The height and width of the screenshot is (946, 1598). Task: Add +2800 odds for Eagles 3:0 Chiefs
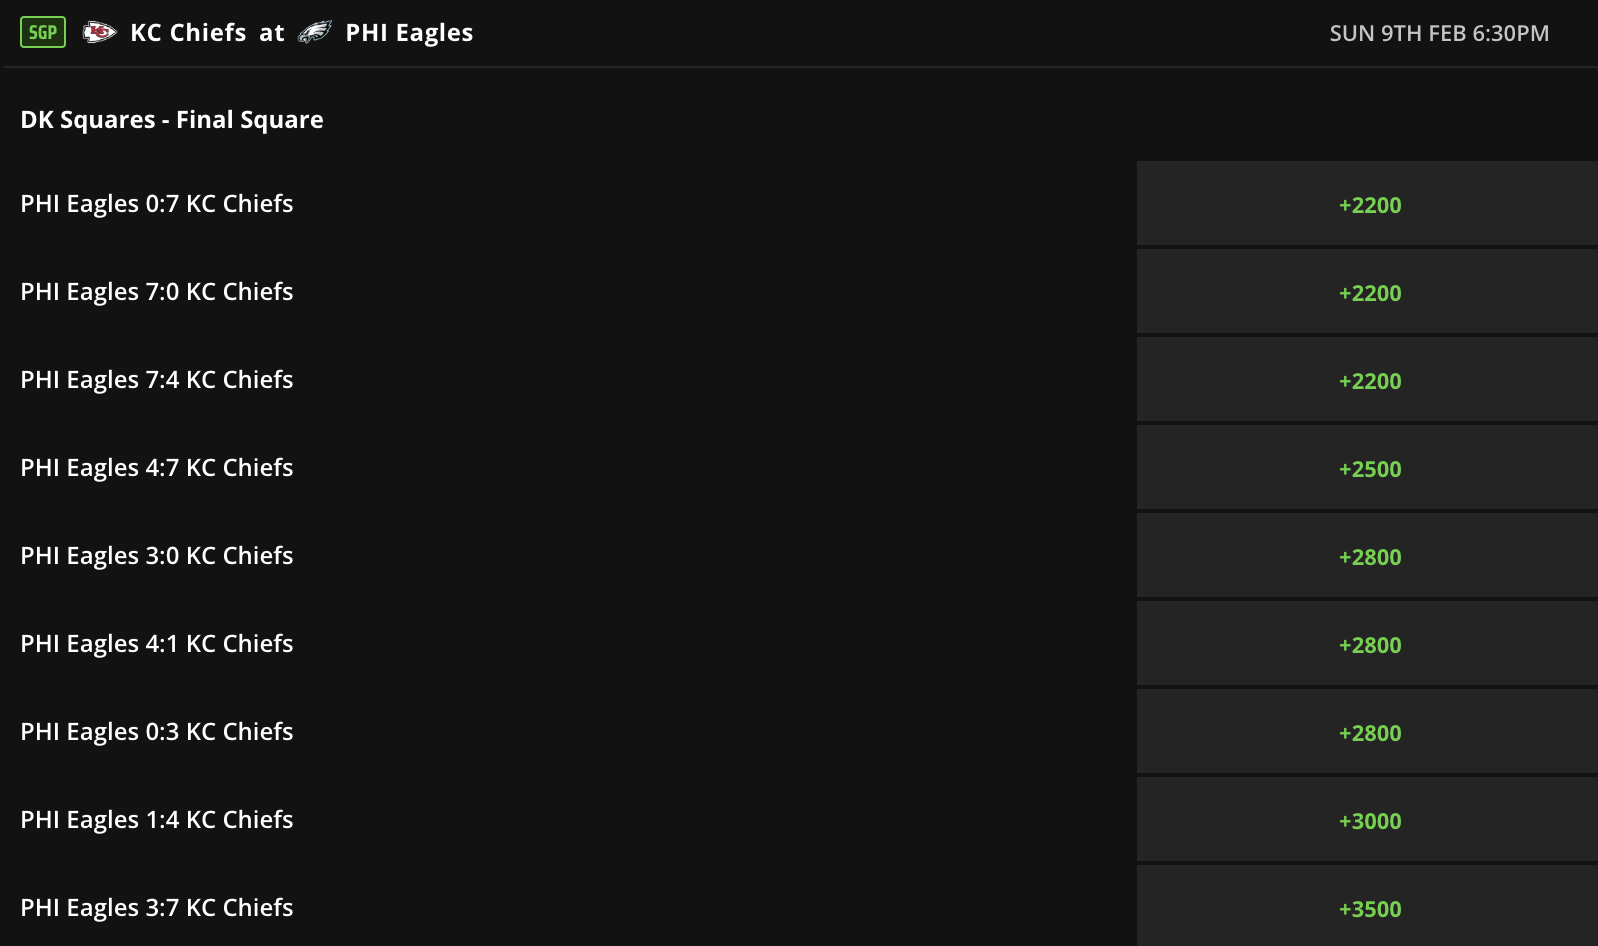1368,557
